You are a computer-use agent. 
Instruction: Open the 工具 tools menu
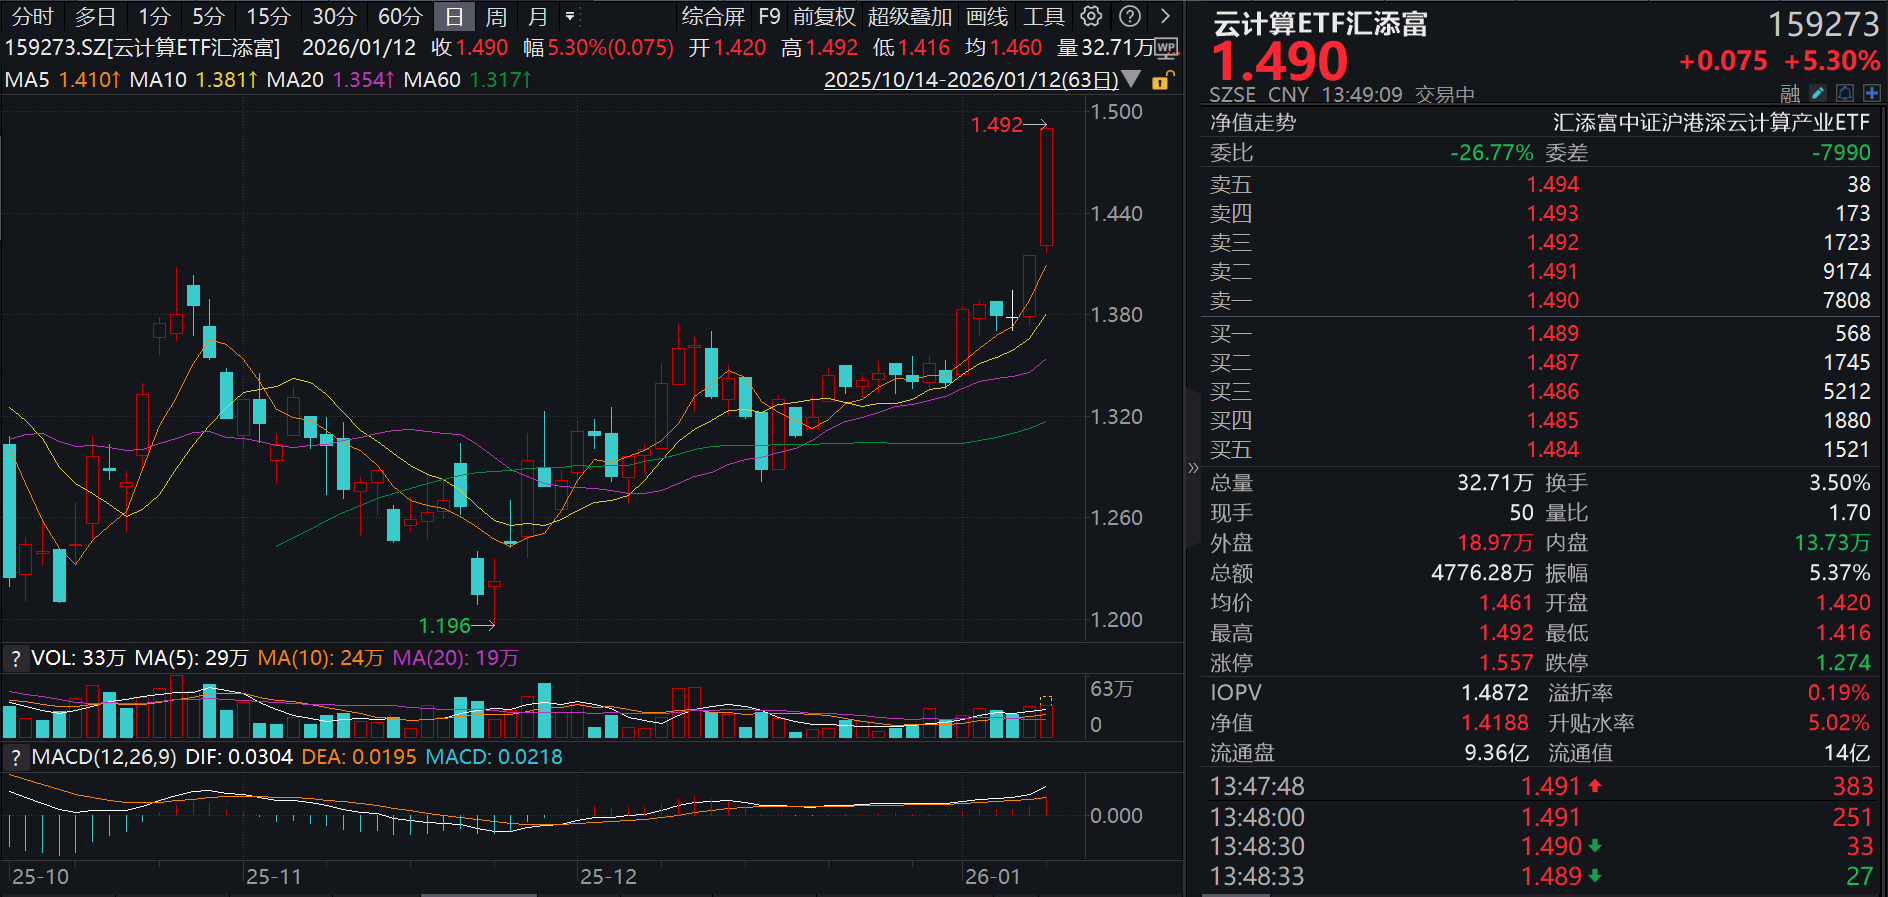1043,16
